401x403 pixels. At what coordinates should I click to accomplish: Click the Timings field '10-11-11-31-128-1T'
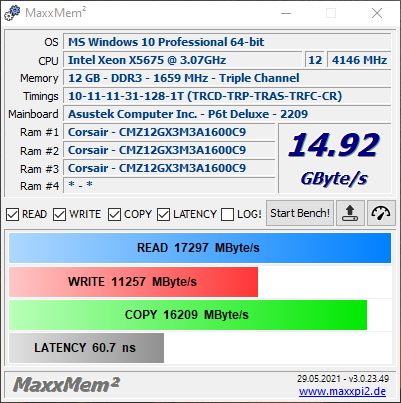tap(227, 96)
